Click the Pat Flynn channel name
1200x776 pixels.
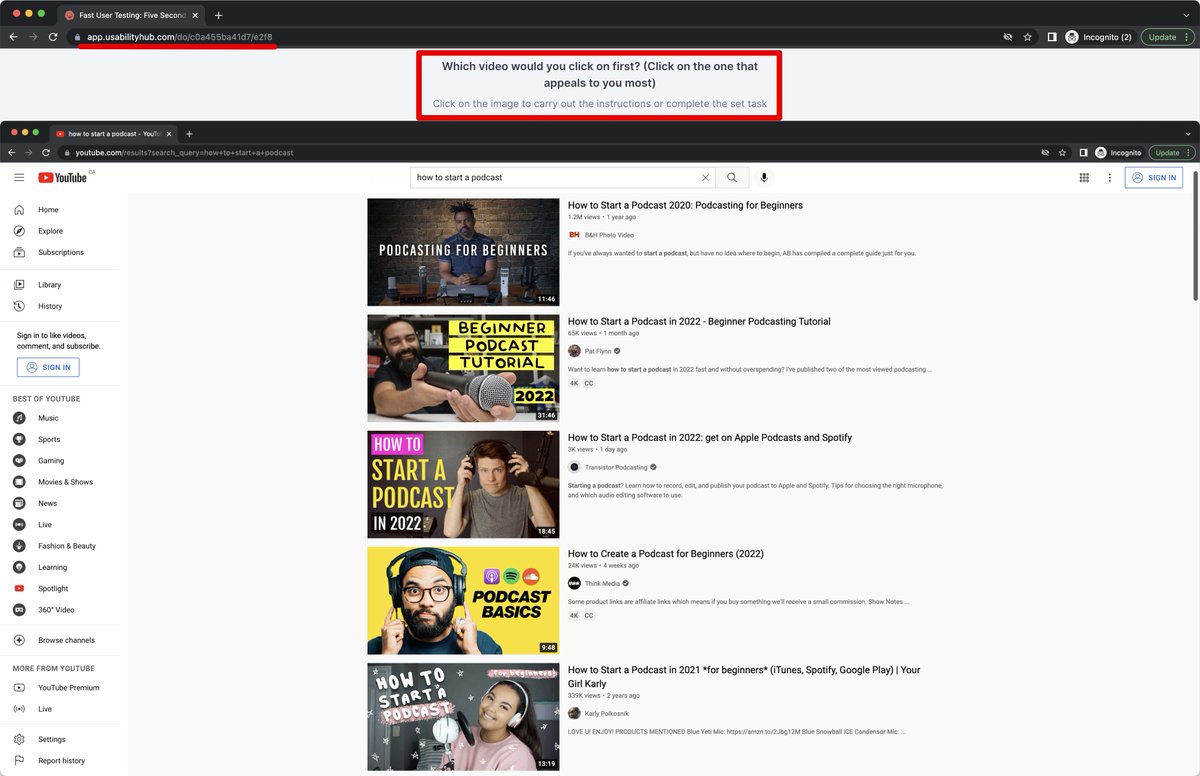597,351
